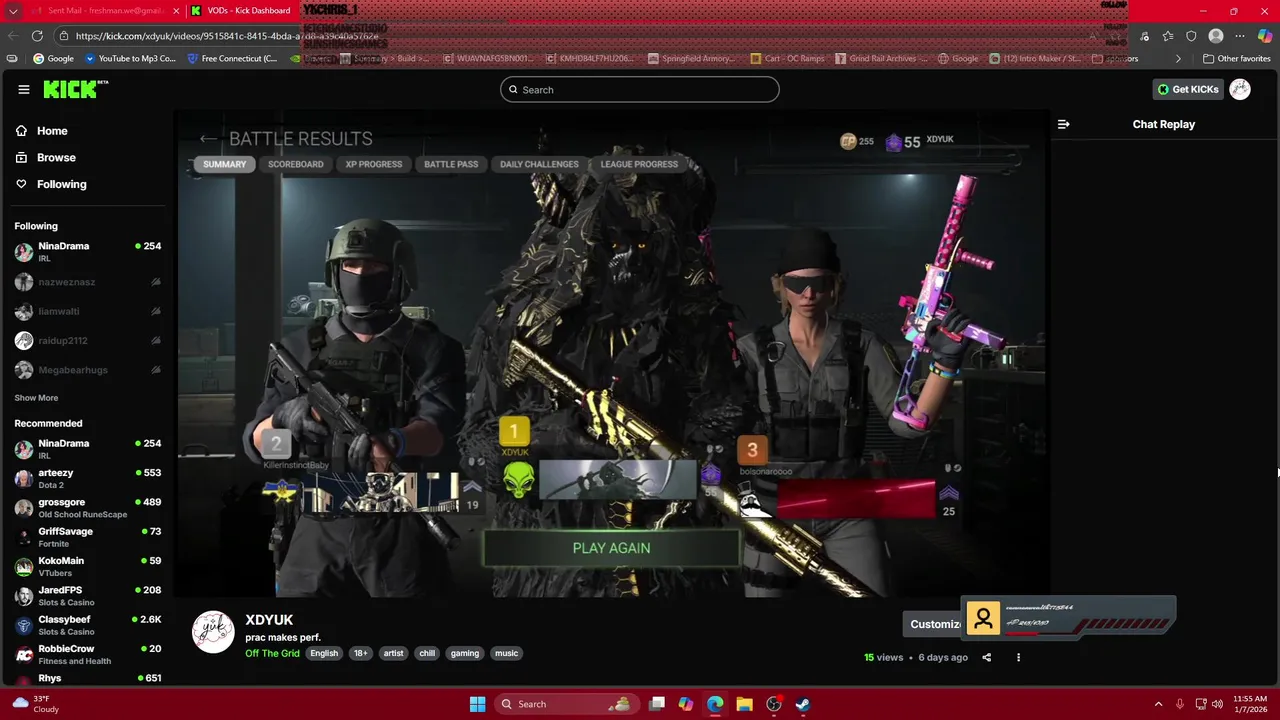Click the 18+ tag
This screenshot has width=1280, height=720.
360,653
